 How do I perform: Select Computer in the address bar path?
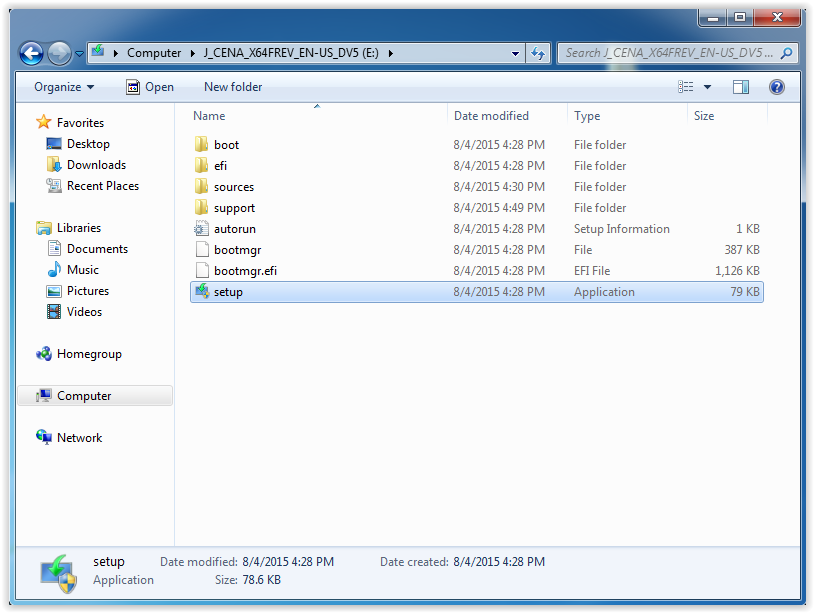[154, 53]
